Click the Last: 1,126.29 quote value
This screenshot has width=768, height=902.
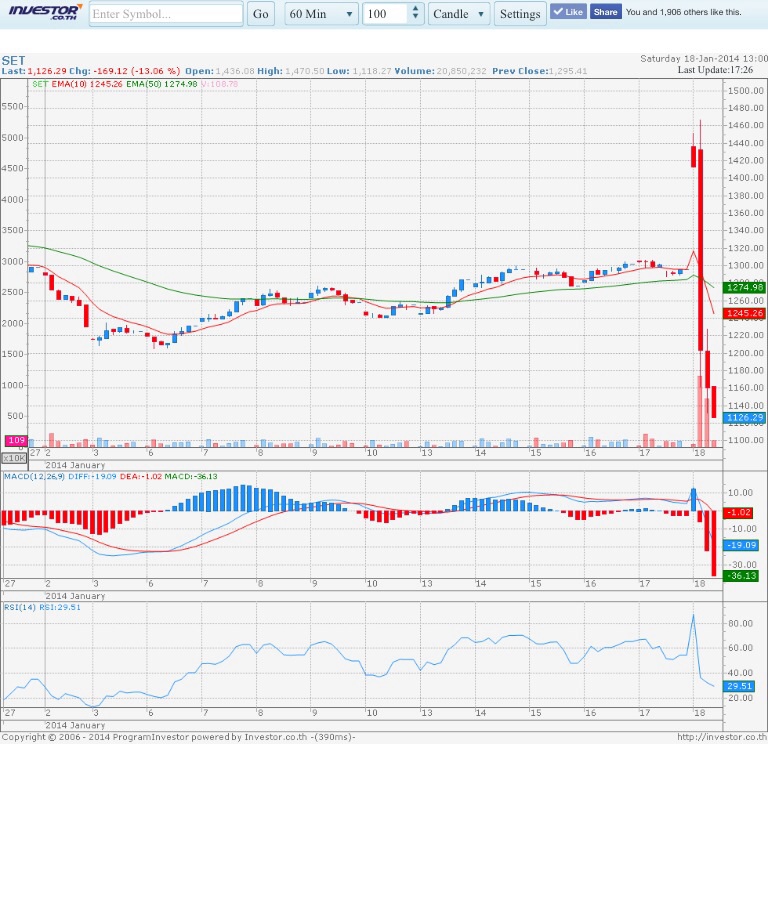click(x=34, y=71)
